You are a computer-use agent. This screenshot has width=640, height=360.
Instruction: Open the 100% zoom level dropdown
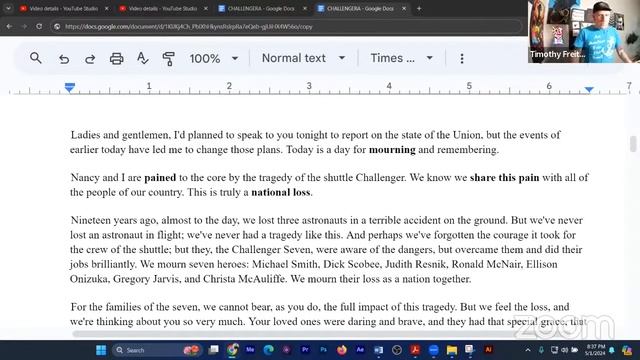[213, 58]
